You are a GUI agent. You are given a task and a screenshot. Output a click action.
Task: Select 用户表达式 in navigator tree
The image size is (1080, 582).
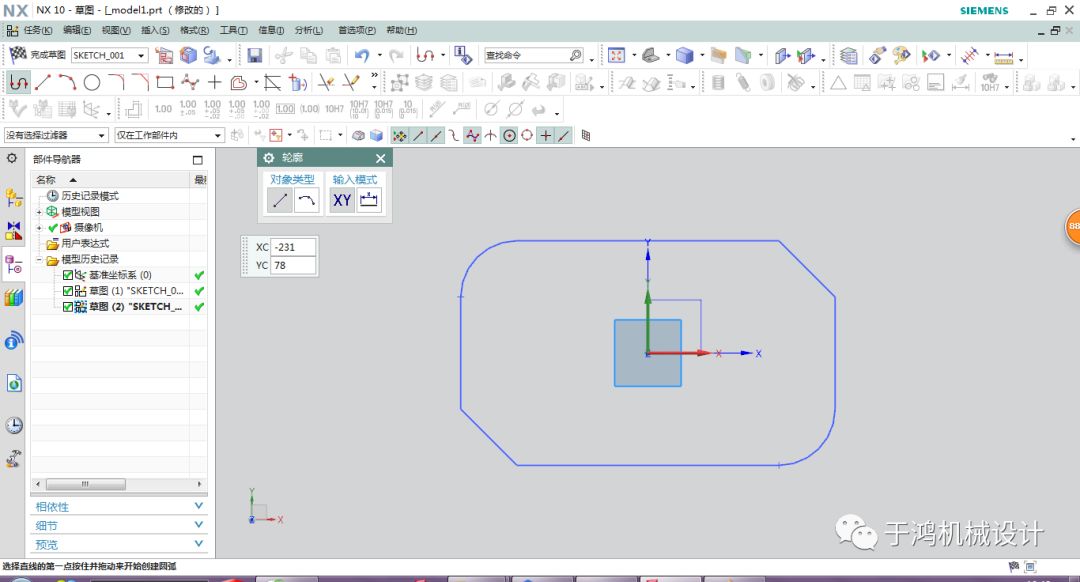click(85, 243)
